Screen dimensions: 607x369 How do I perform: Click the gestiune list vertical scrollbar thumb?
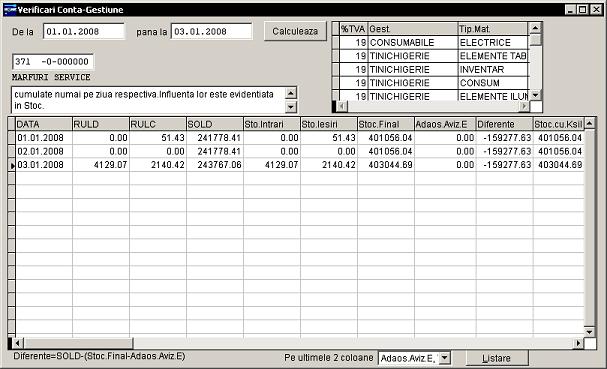[535, 40]
